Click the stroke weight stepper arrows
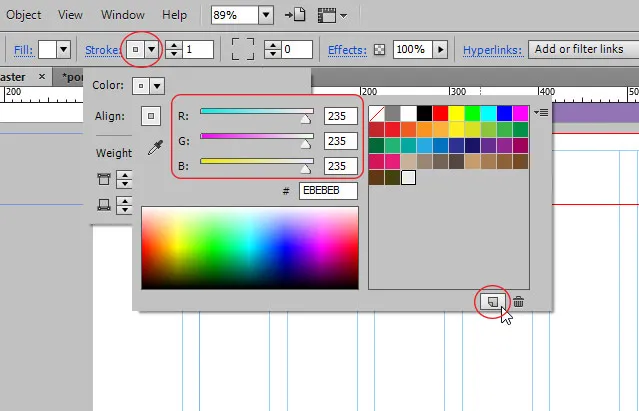This screenshot has width=639, height=411. click(x=173, y=49)
